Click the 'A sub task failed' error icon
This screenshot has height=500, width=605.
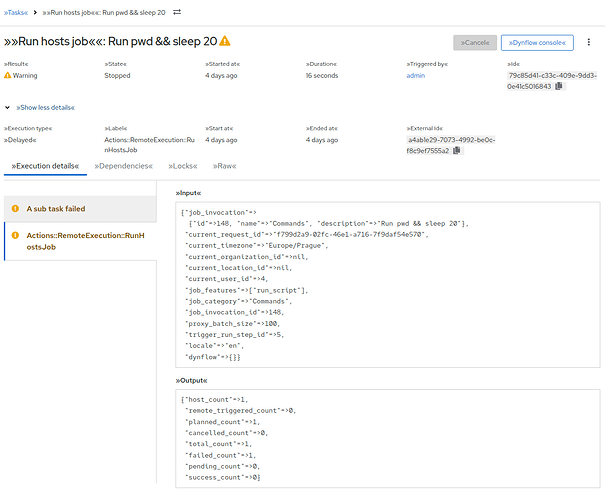[x=15, y=208]
